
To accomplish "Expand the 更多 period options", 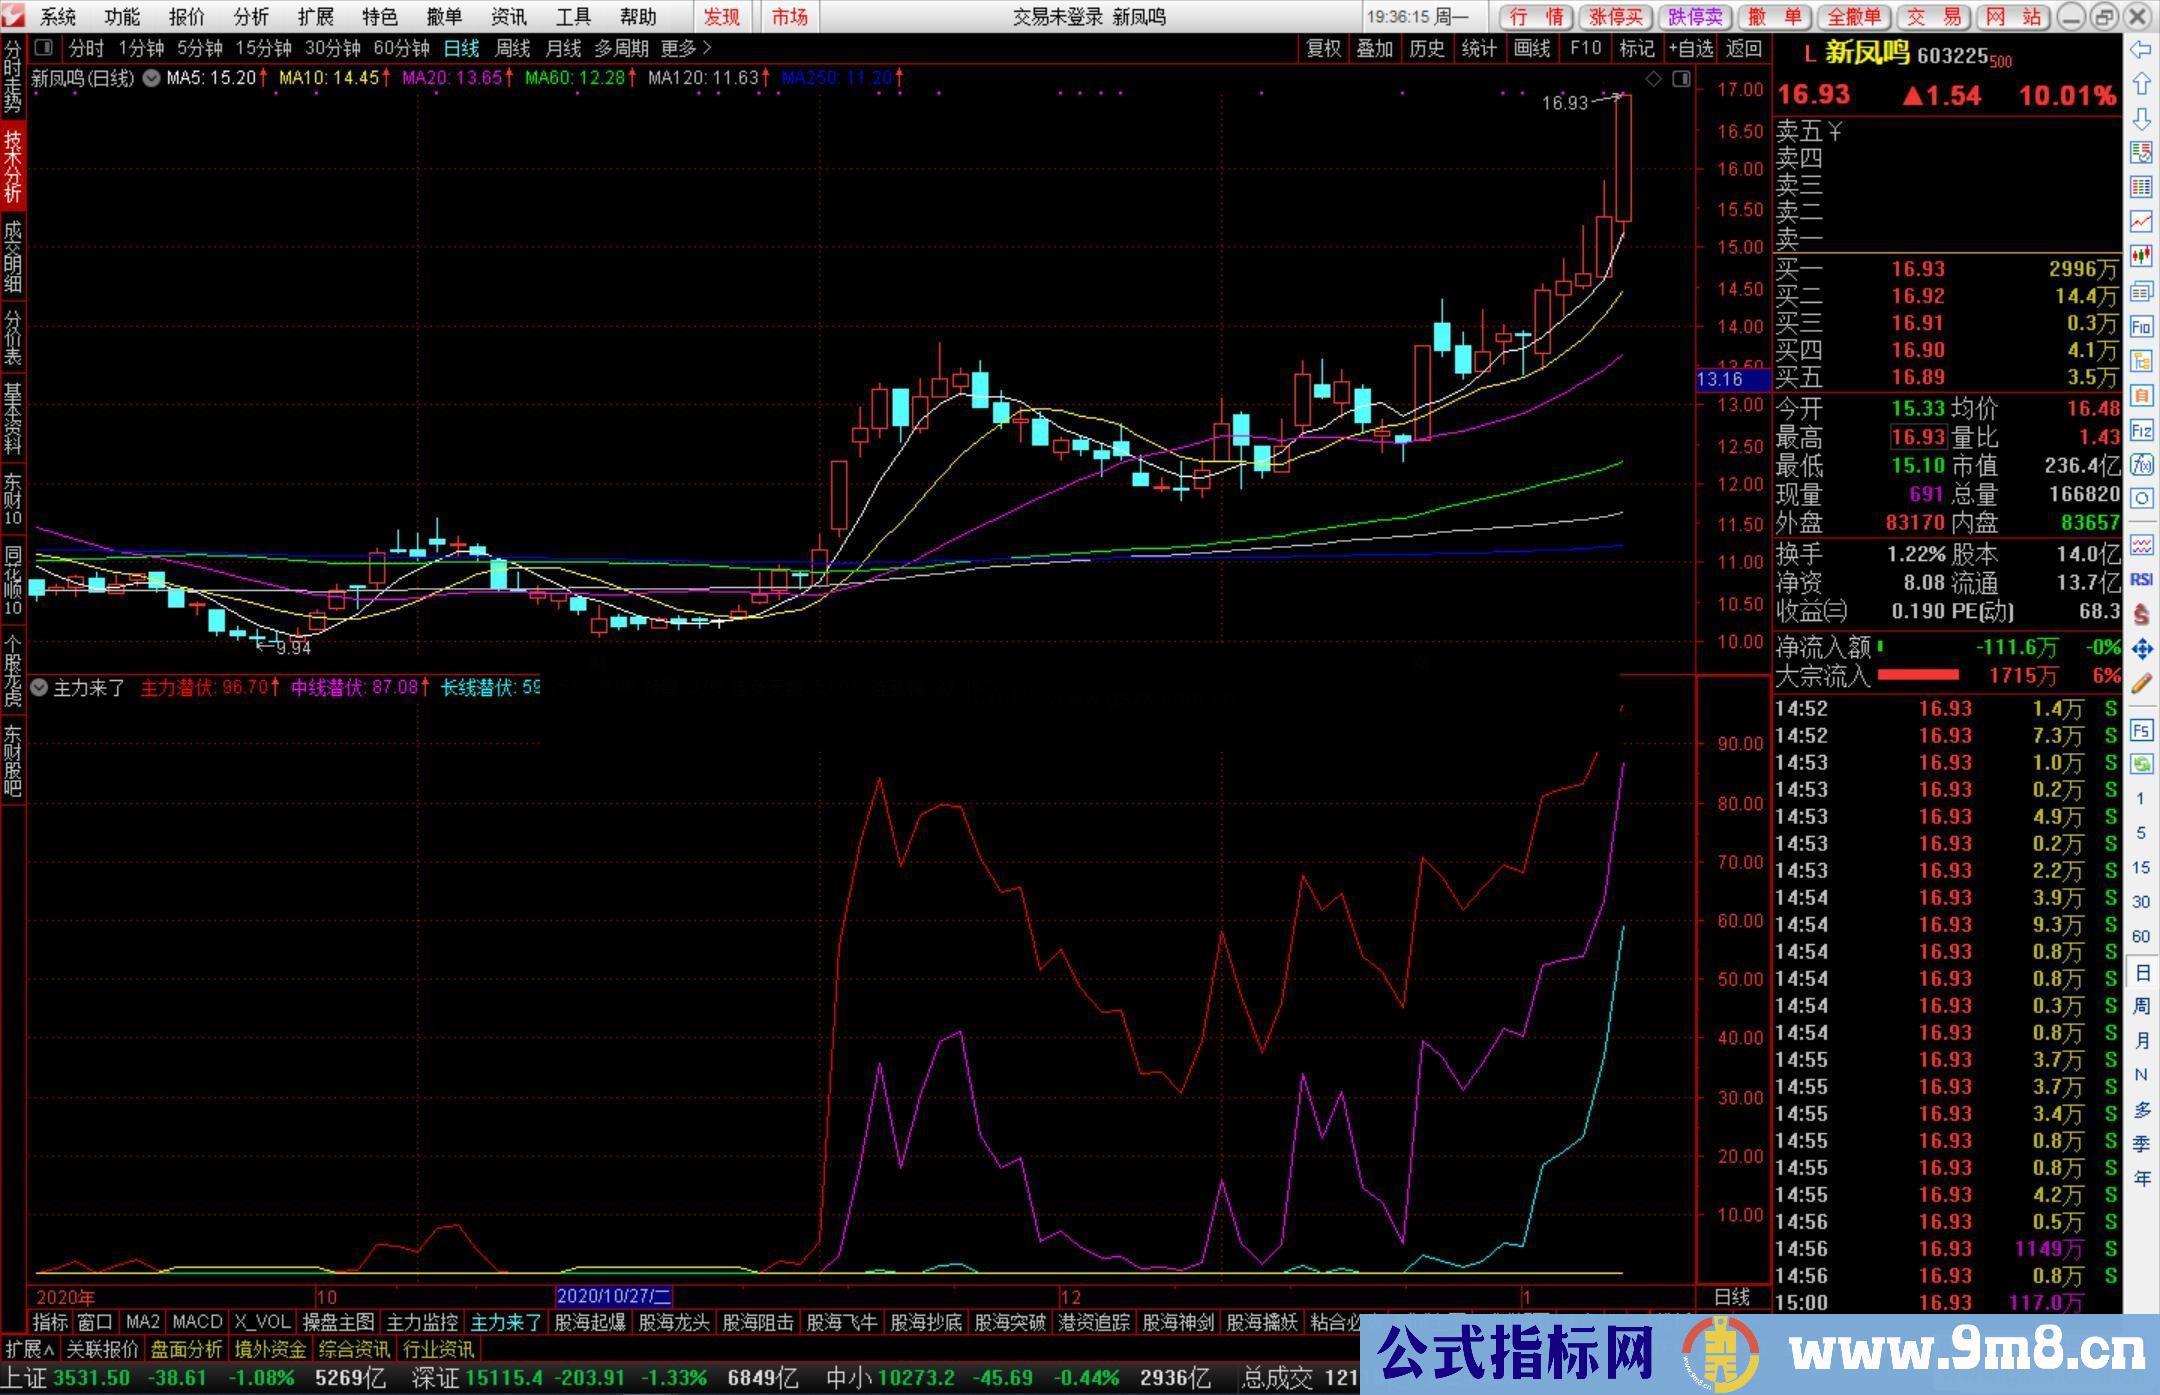I will click(686, 48).
